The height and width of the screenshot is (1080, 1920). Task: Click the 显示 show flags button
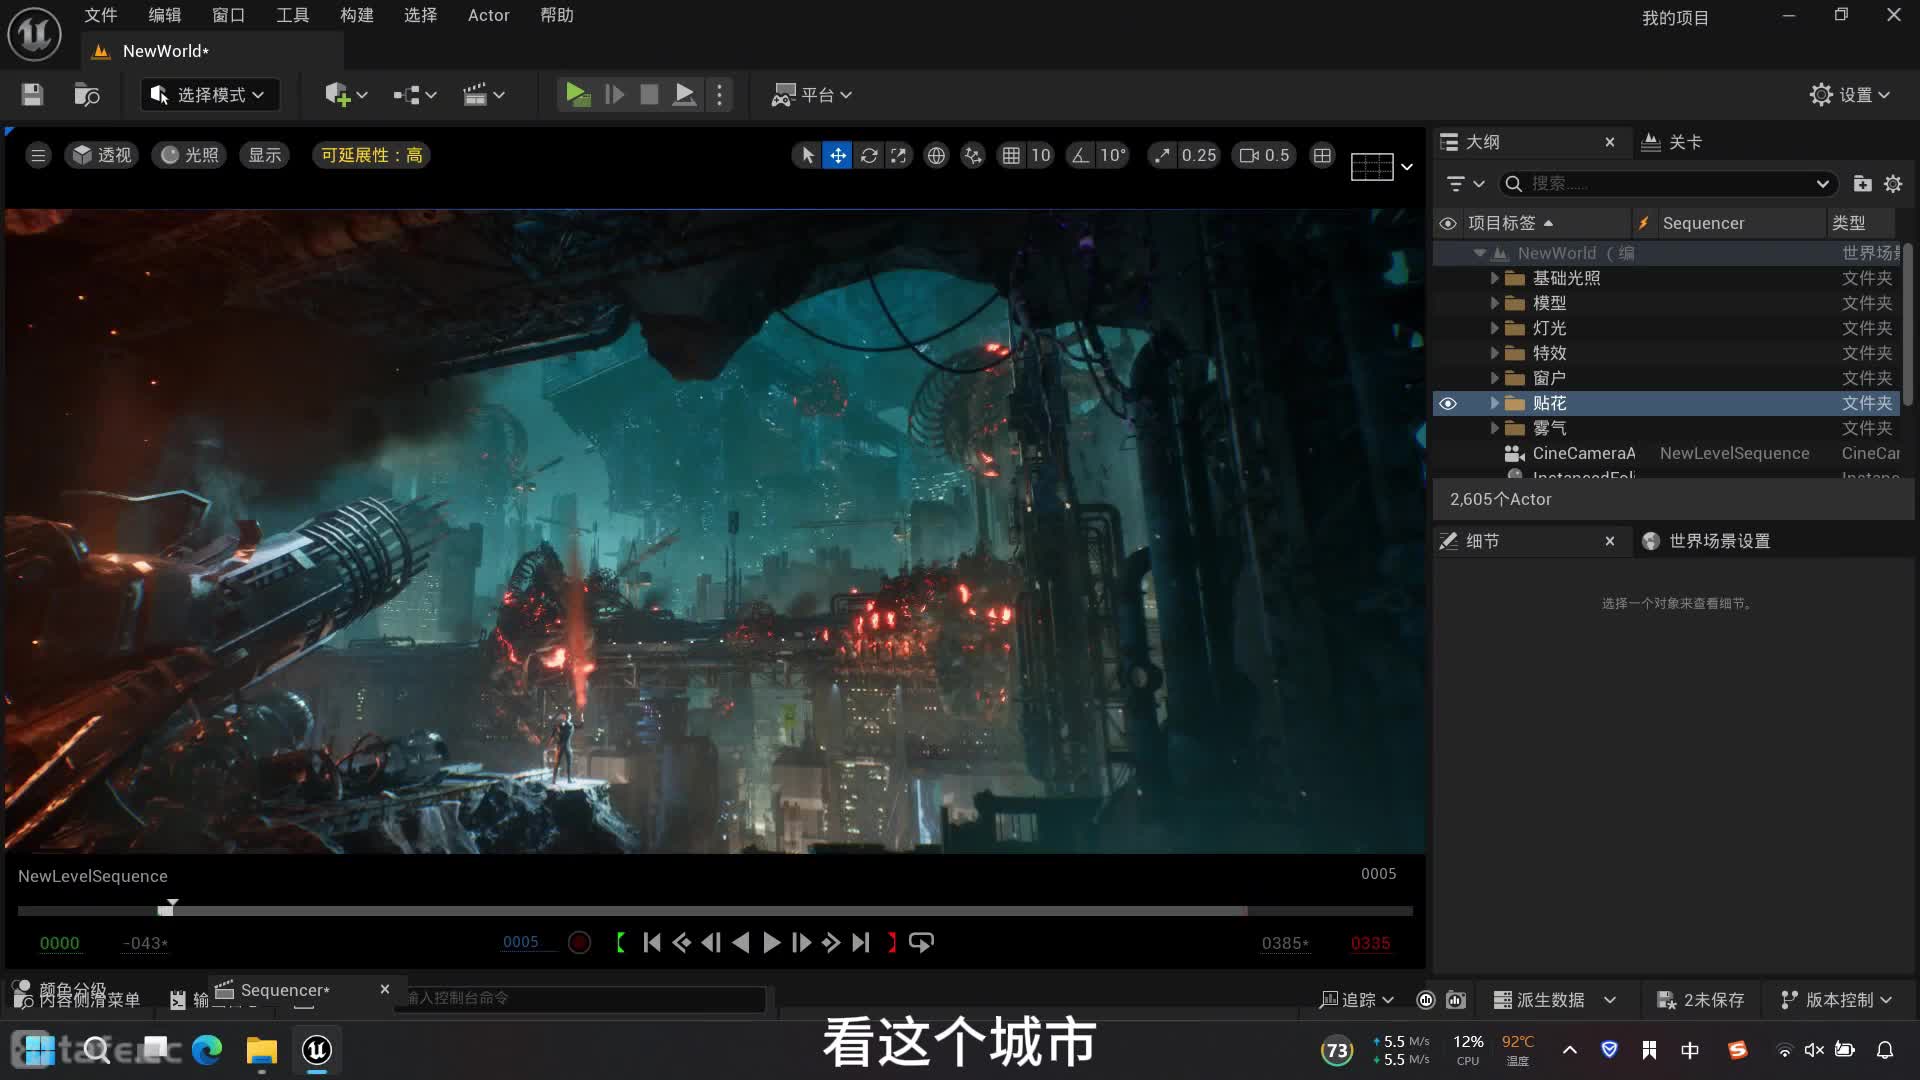click(265, 155)
